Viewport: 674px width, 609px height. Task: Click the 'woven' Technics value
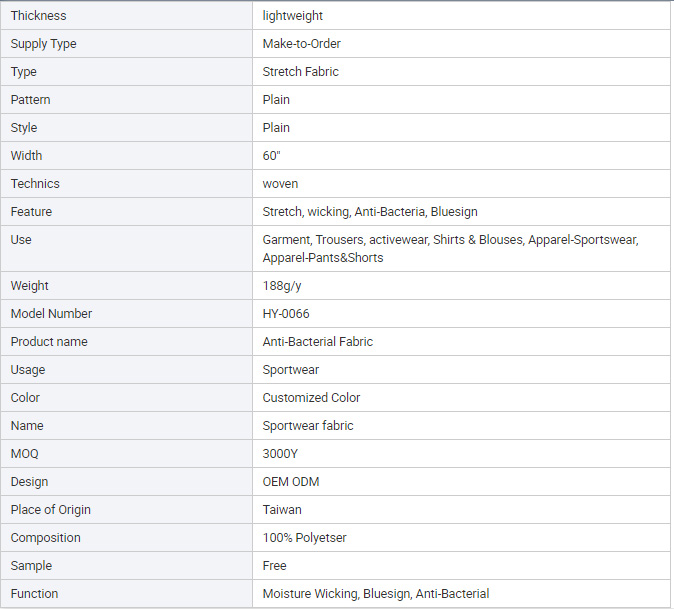click(280, 184)
